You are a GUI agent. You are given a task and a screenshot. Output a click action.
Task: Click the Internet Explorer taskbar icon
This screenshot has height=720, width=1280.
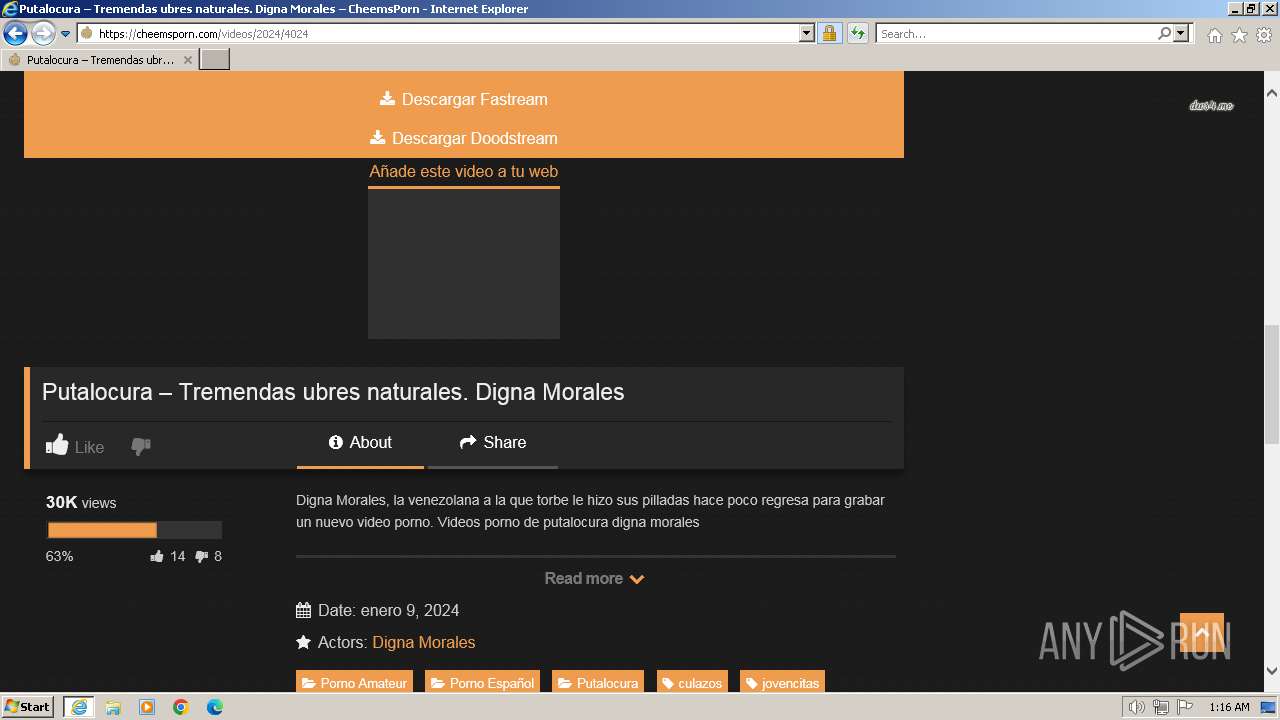(x=78, y=707)
